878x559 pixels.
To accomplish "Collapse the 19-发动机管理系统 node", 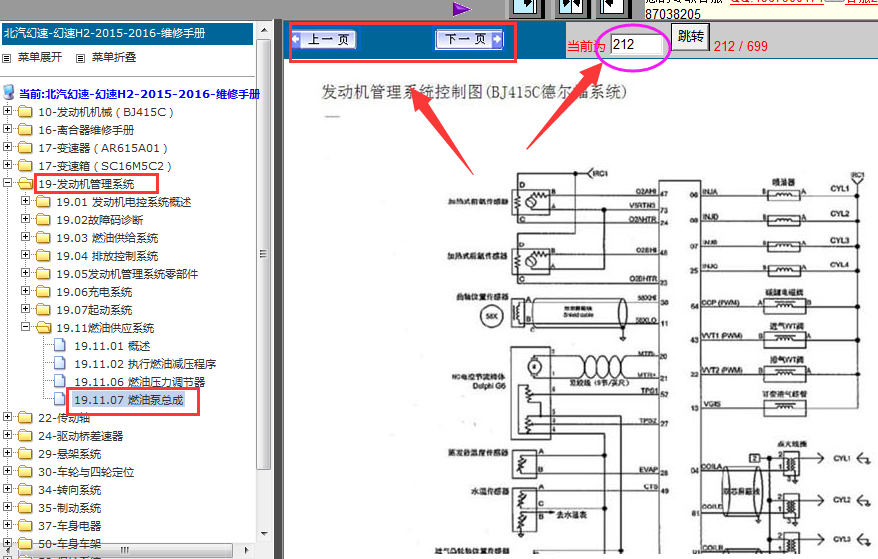I will 7,183.
